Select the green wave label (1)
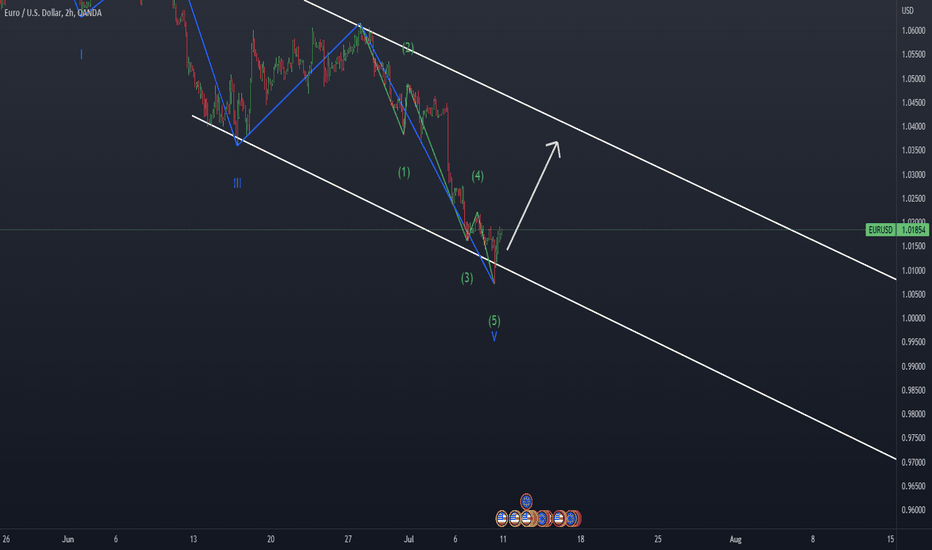The height and width of the screenshot is (550, 932). pyautogui.click(x=404, y=172)
